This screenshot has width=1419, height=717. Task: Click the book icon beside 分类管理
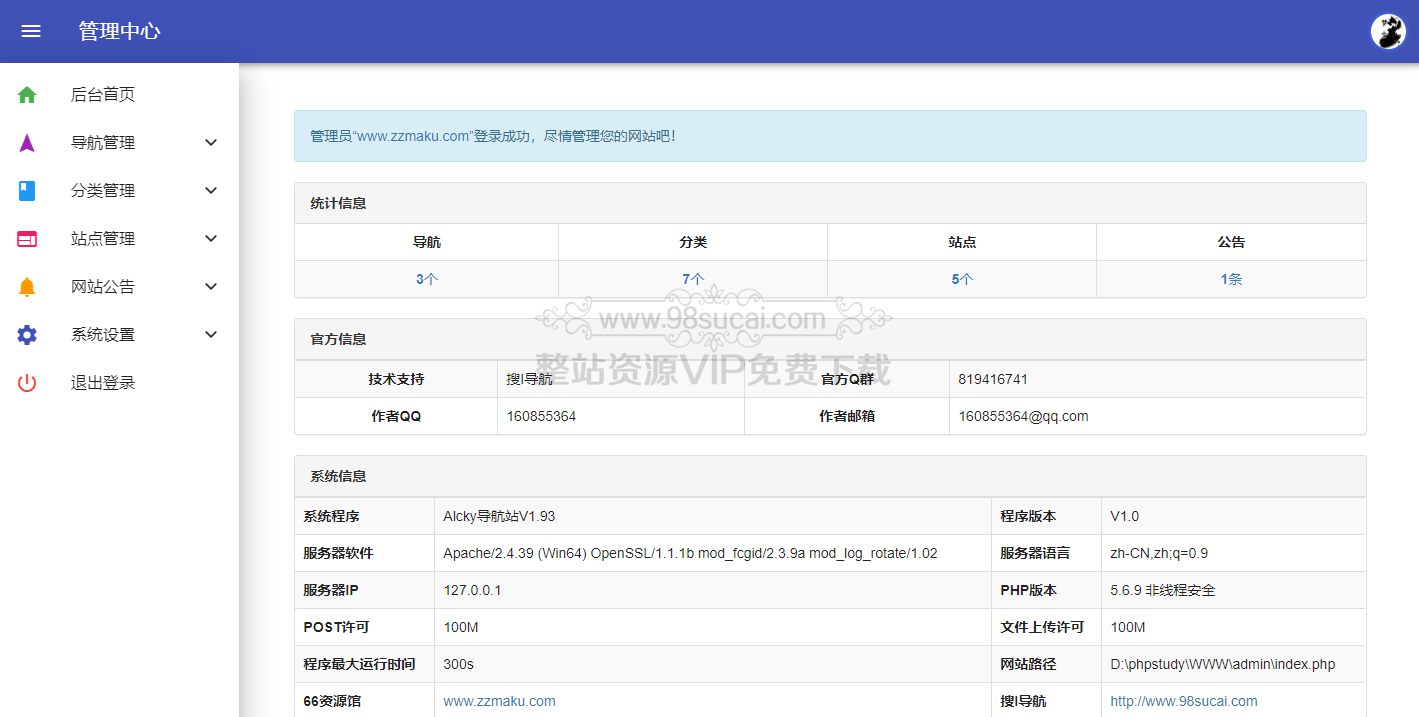click(26, 190)
